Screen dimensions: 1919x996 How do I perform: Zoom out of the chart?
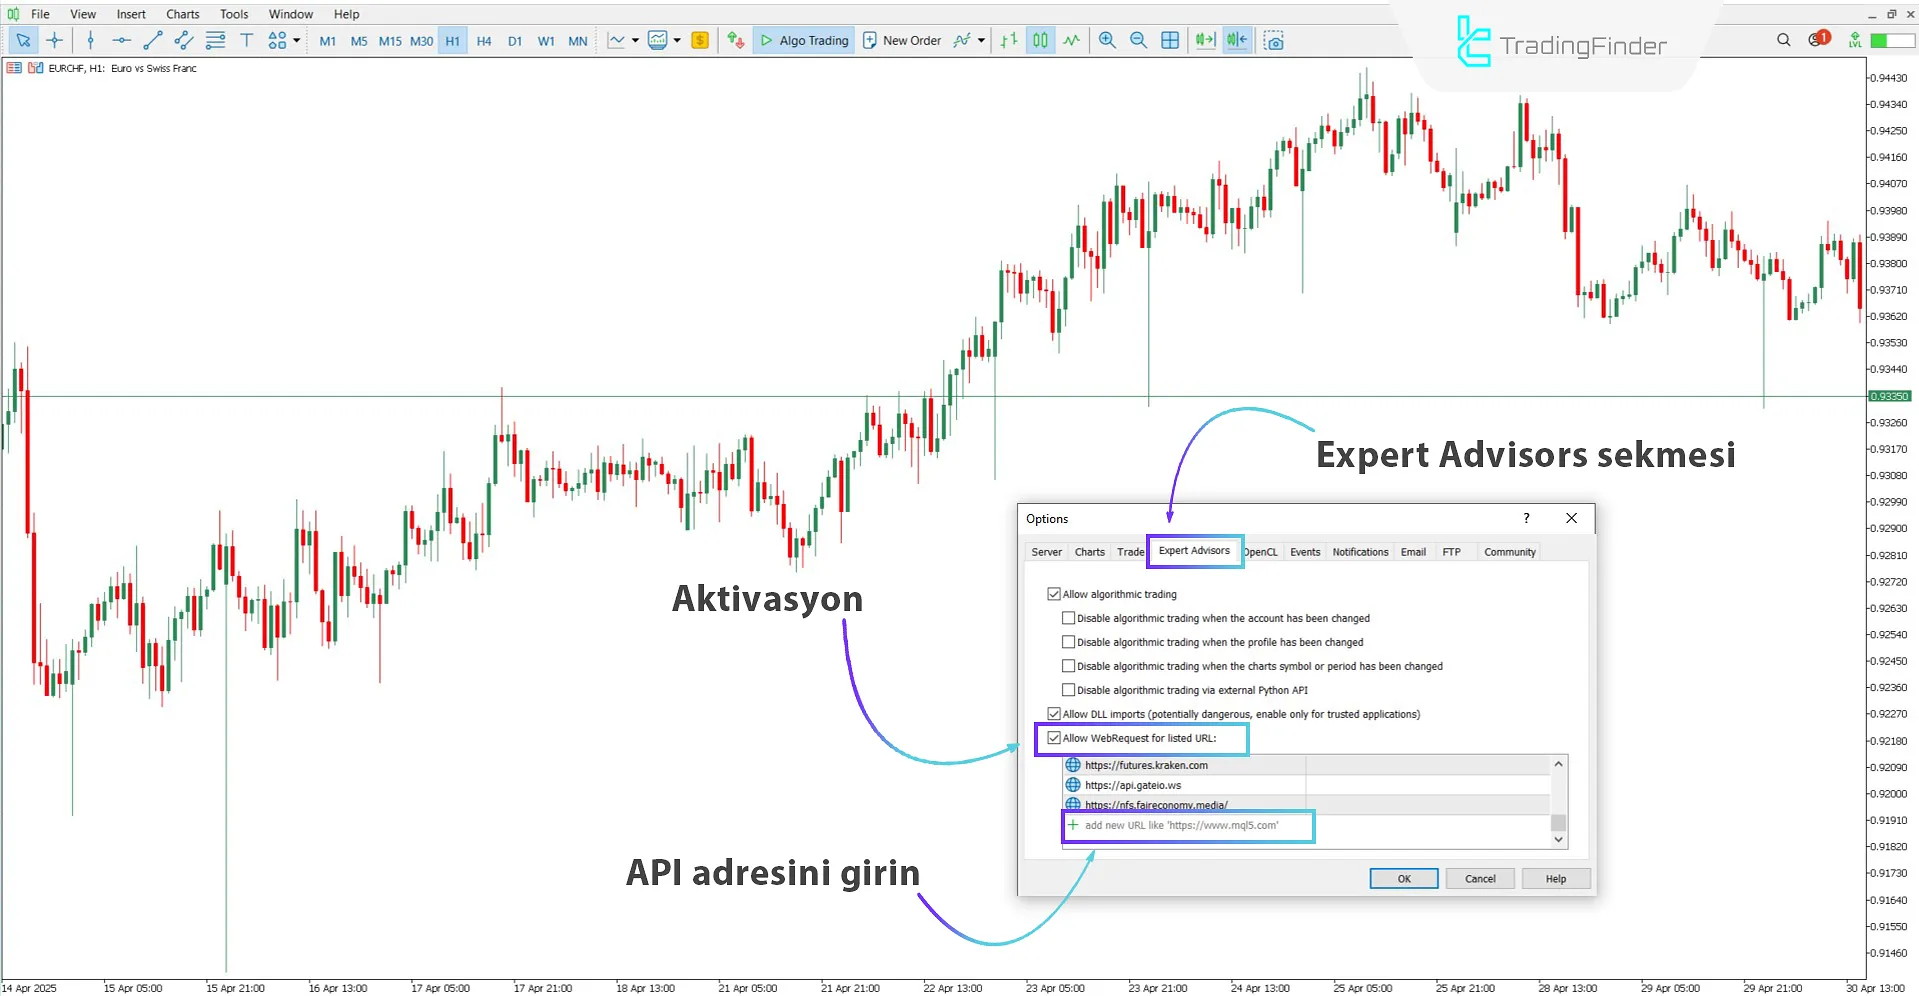tap(1138, 40)
